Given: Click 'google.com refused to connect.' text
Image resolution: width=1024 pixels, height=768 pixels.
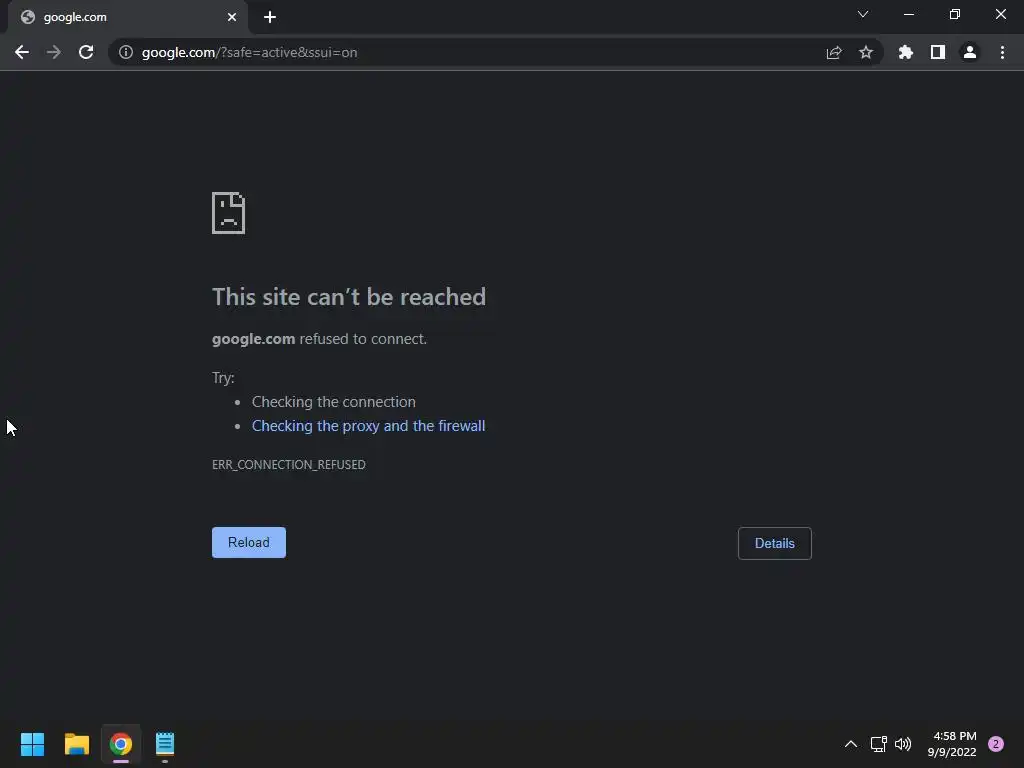Looking at the screenshot, I should coord(319,339).
